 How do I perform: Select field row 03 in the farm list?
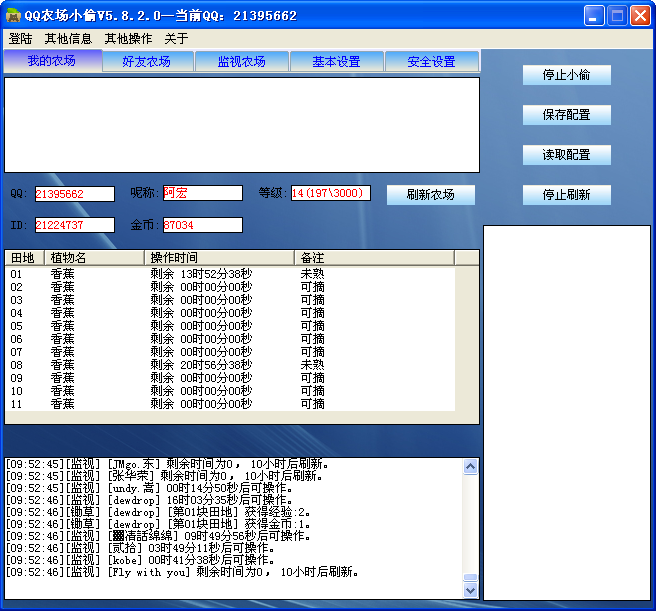point(230,300)
